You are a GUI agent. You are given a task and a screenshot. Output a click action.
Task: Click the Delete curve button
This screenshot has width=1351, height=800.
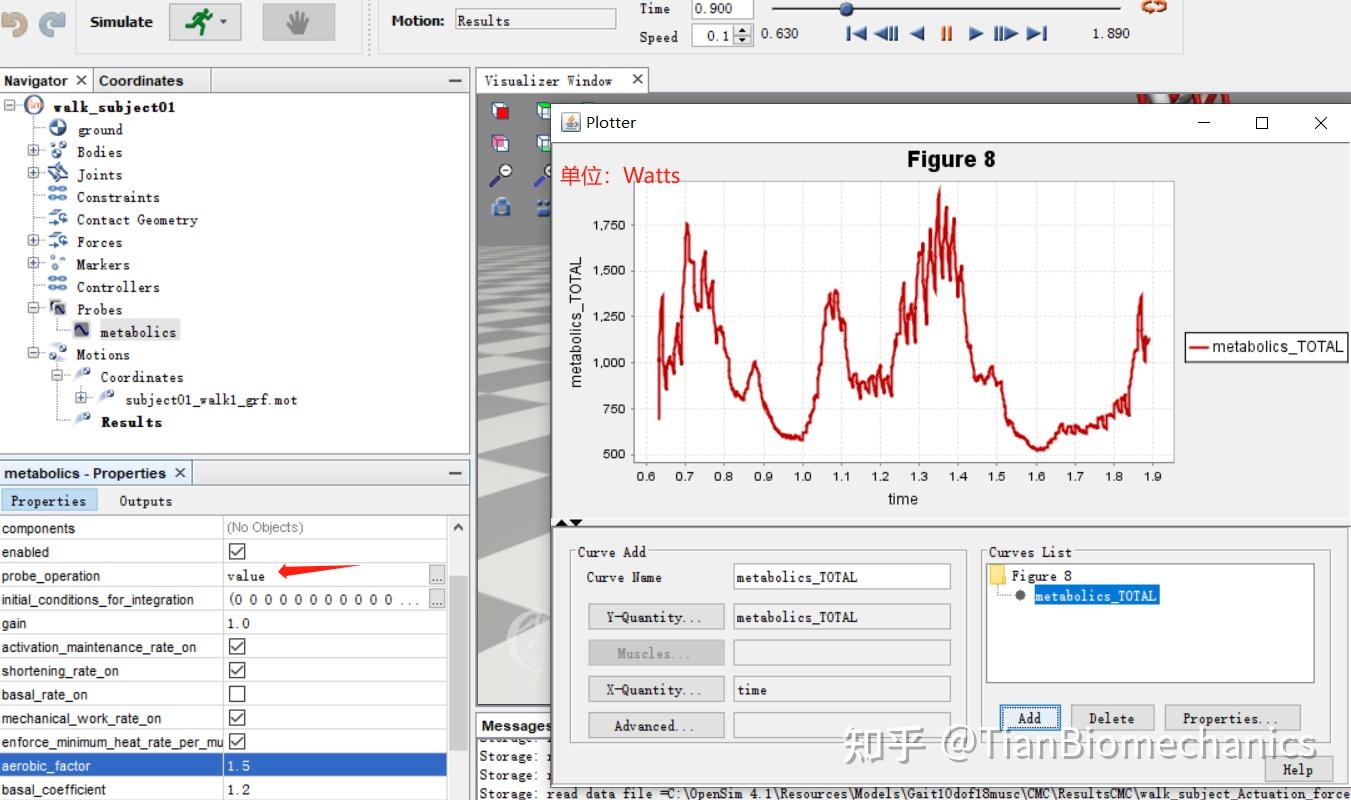1111,718
